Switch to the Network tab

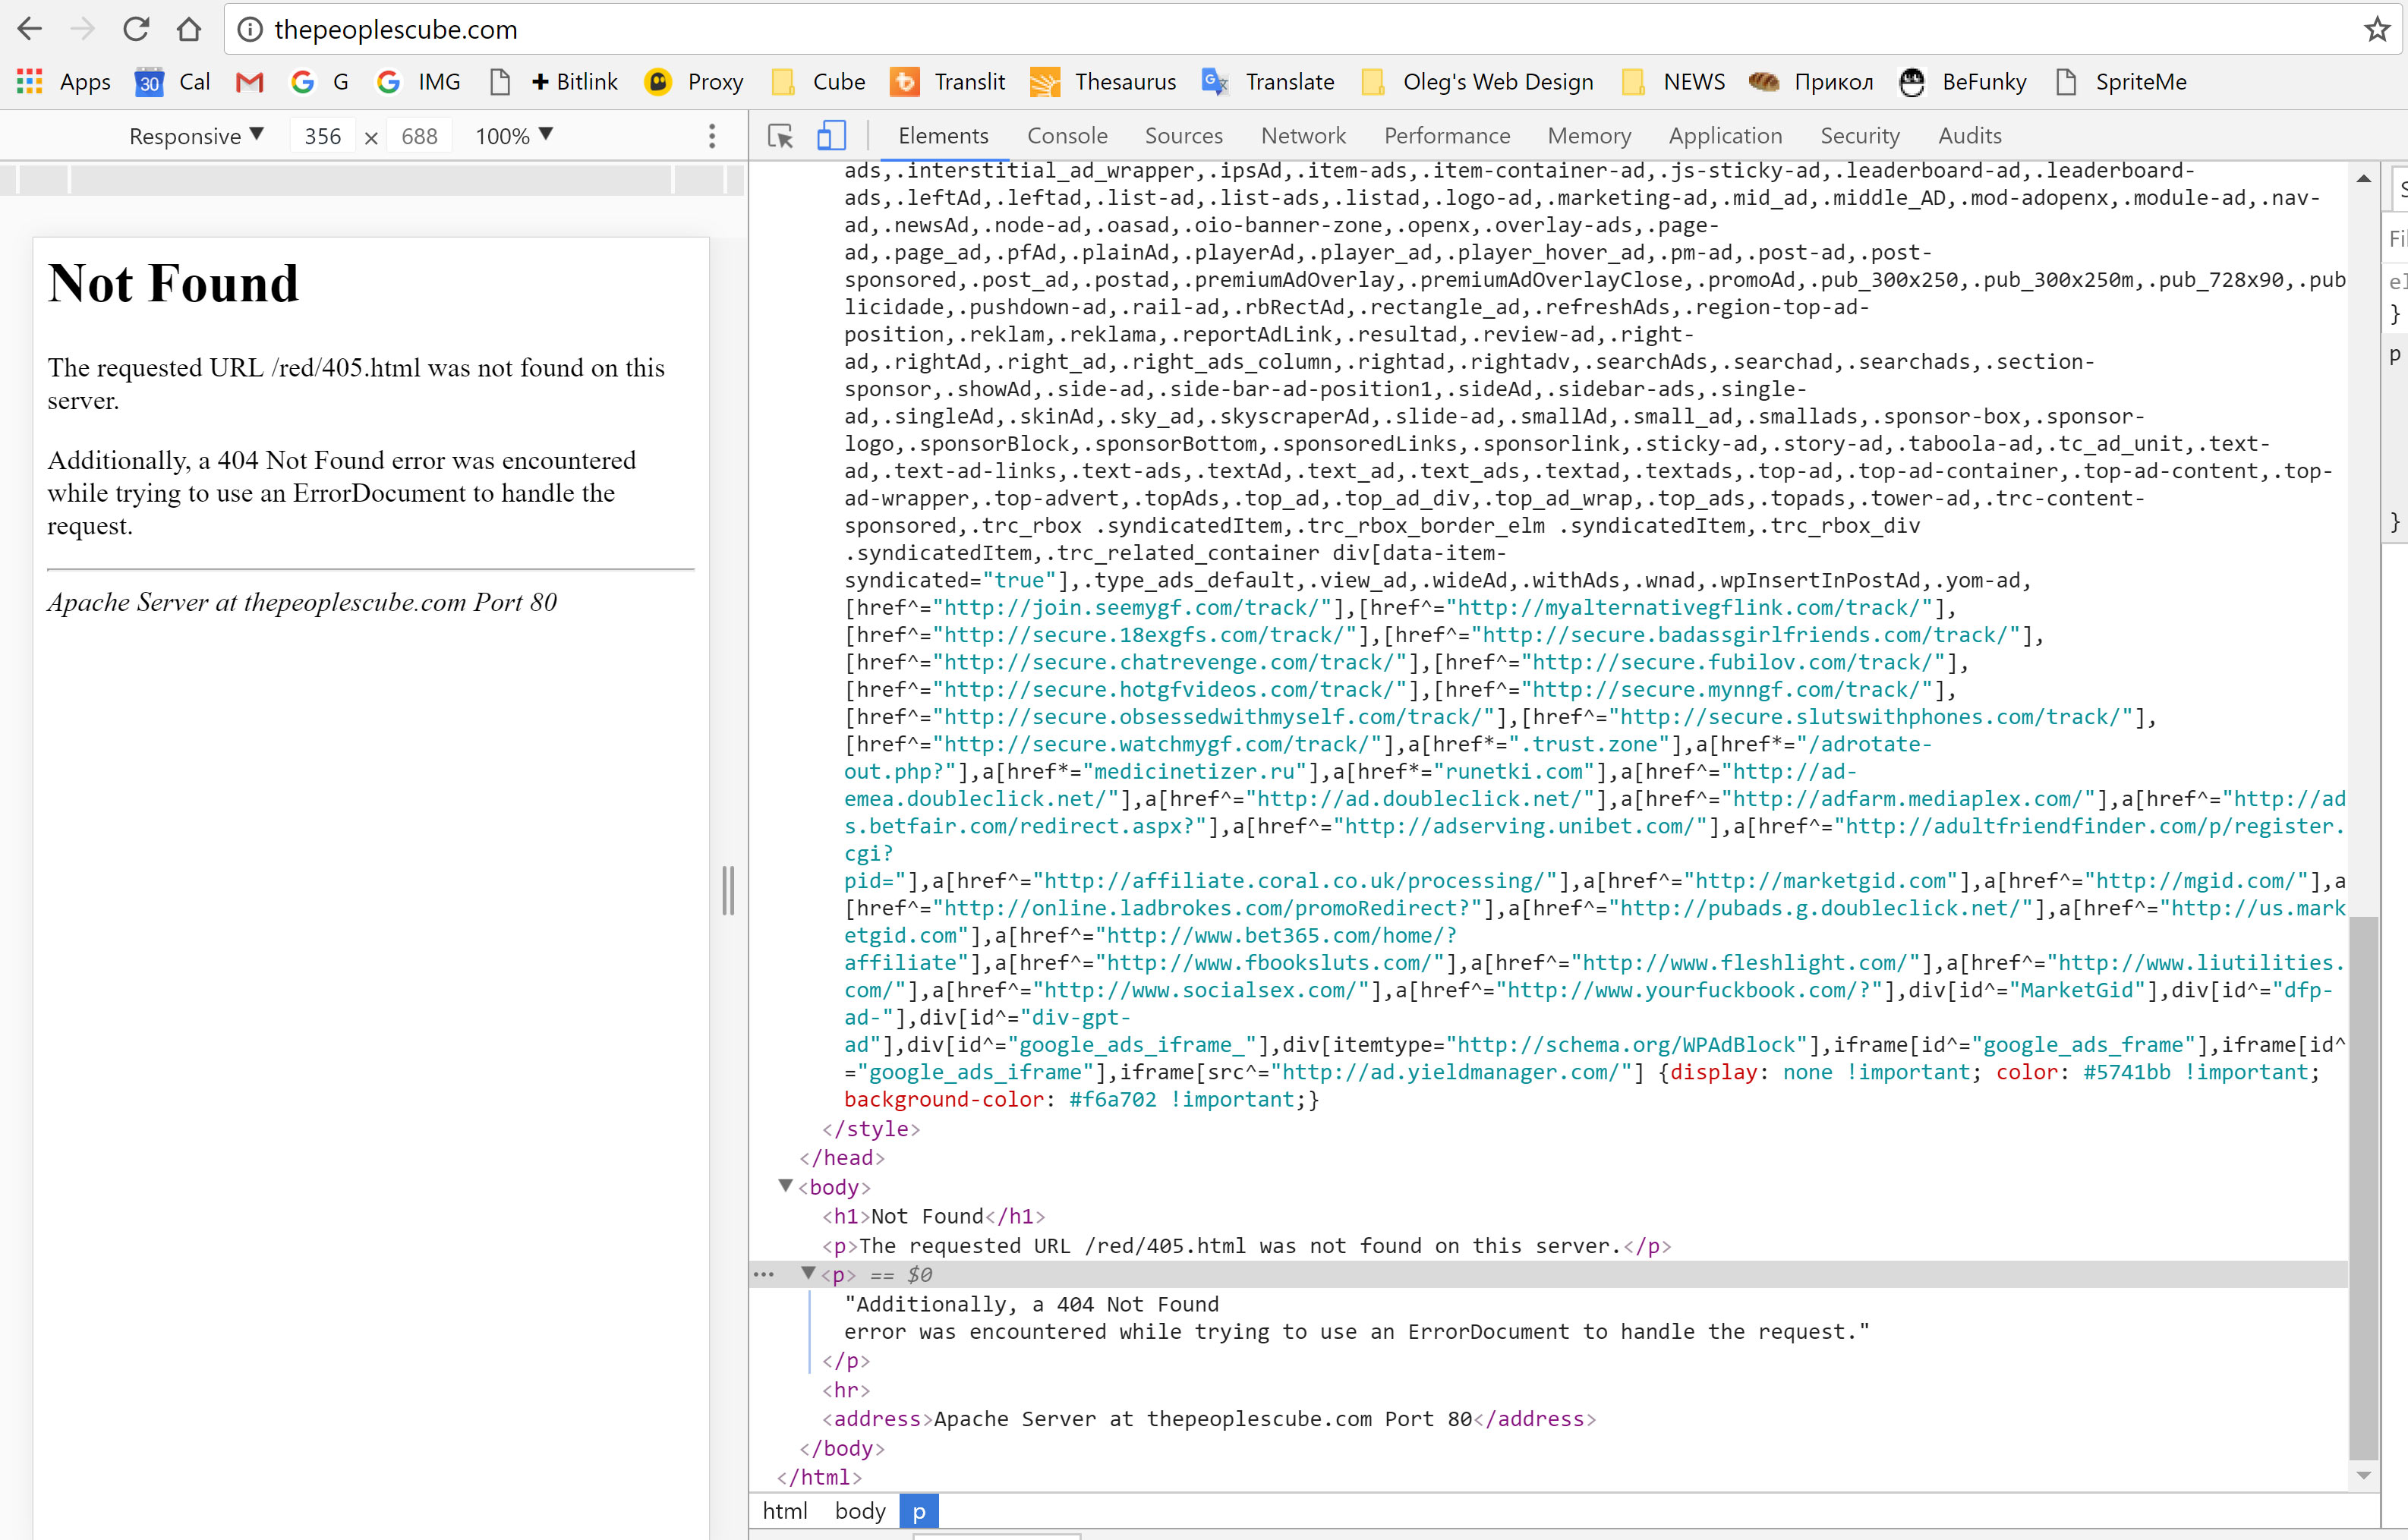[x=1303, y=136]
